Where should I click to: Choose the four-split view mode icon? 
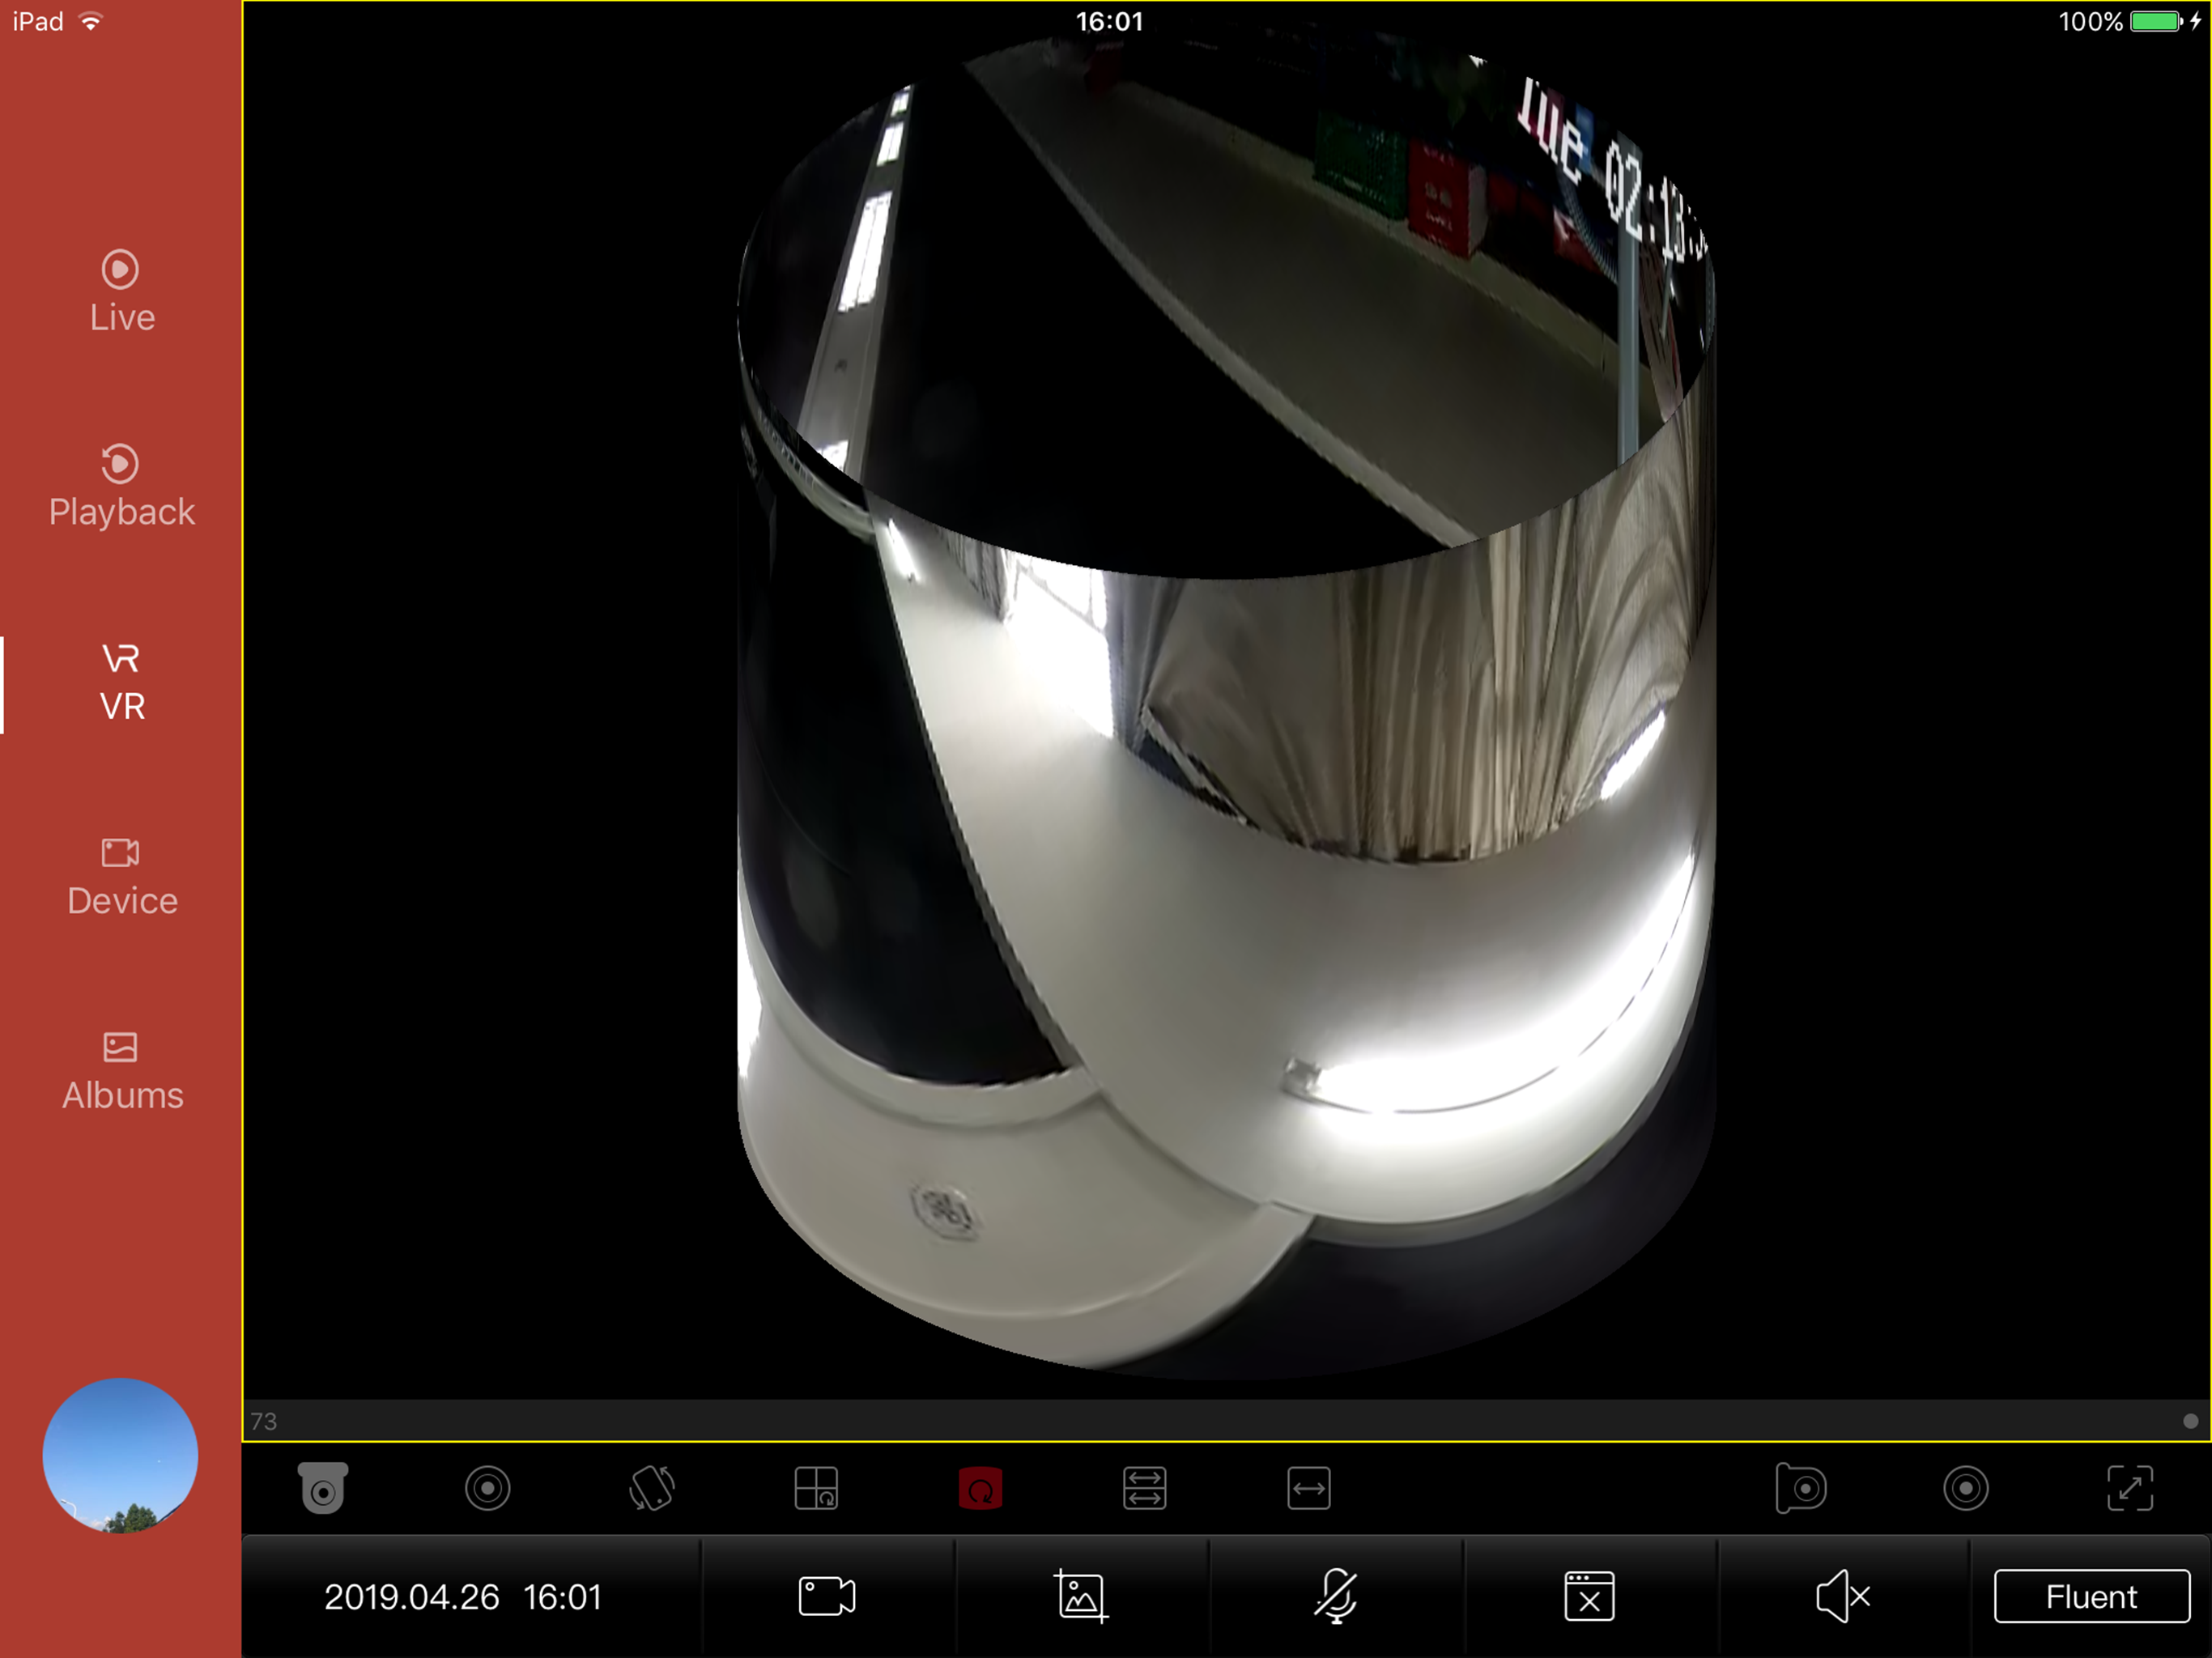816,1488
